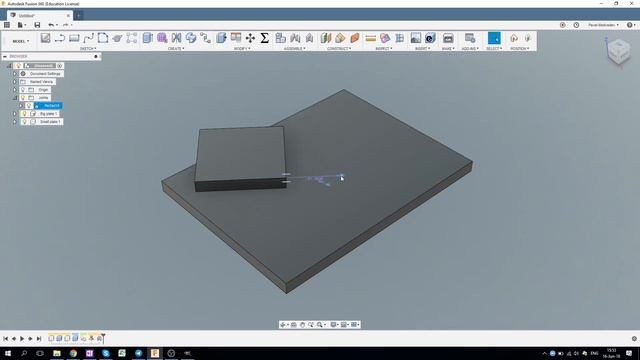
Task: Expand Document Settings tree node
Action: point(15,74)
